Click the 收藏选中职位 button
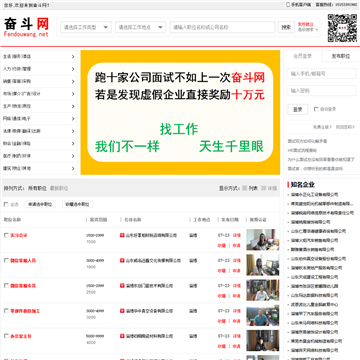The image size is (360, 360). [x=77, y=204]
